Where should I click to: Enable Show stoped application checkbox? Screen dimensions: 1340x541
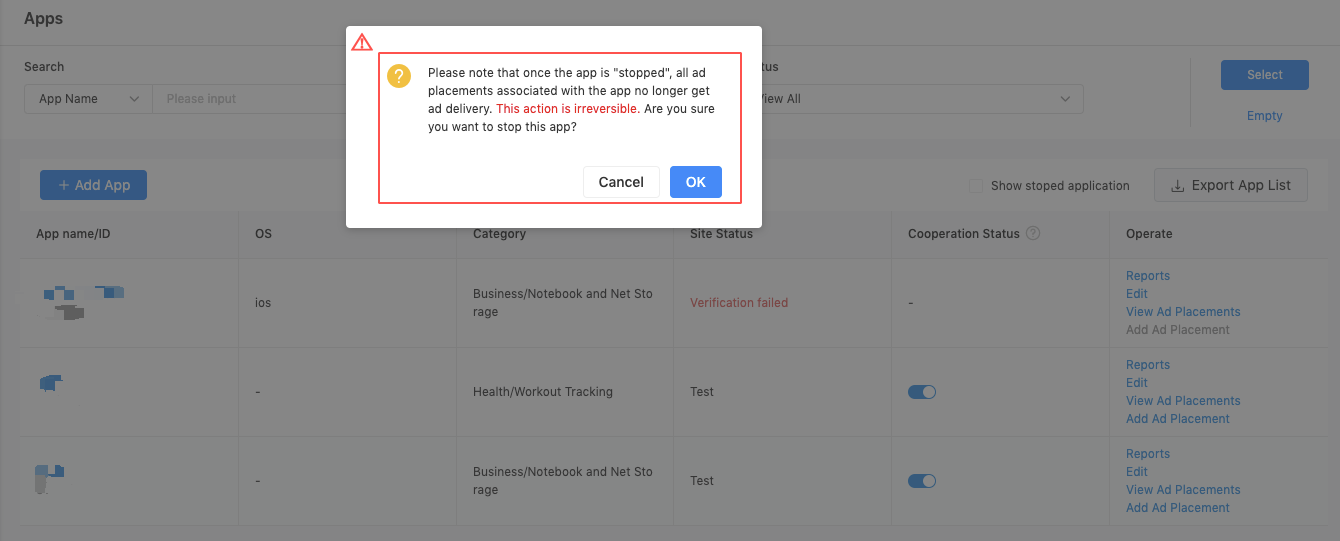[975, 186]
